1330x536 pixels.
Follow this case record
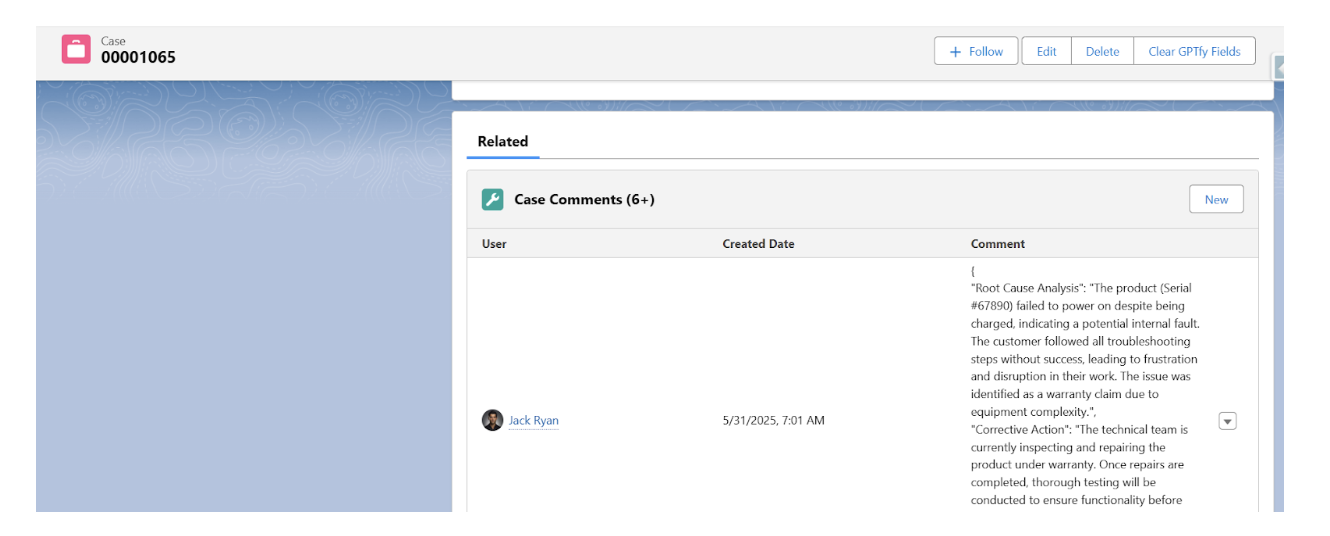(x=976, y=51)
